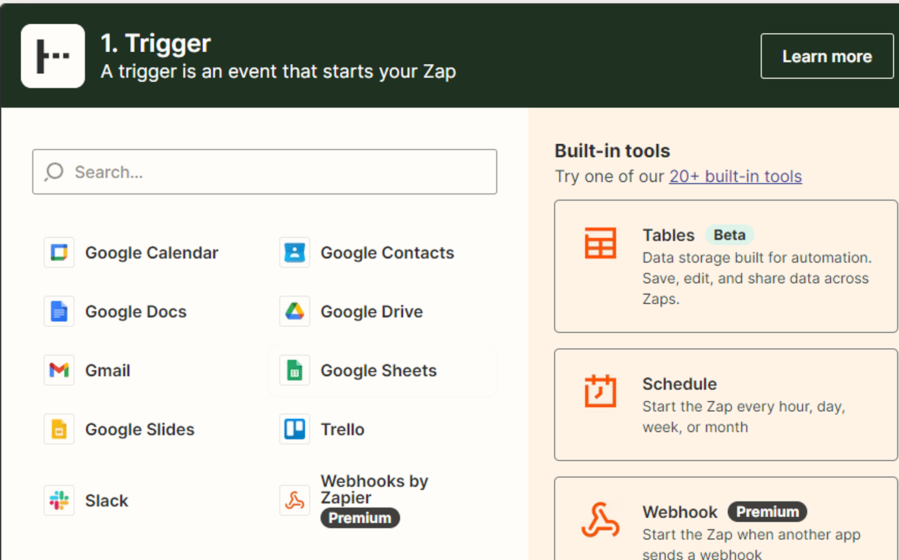
Task: Click the Built-in tools heading
Action: (612, 151)
